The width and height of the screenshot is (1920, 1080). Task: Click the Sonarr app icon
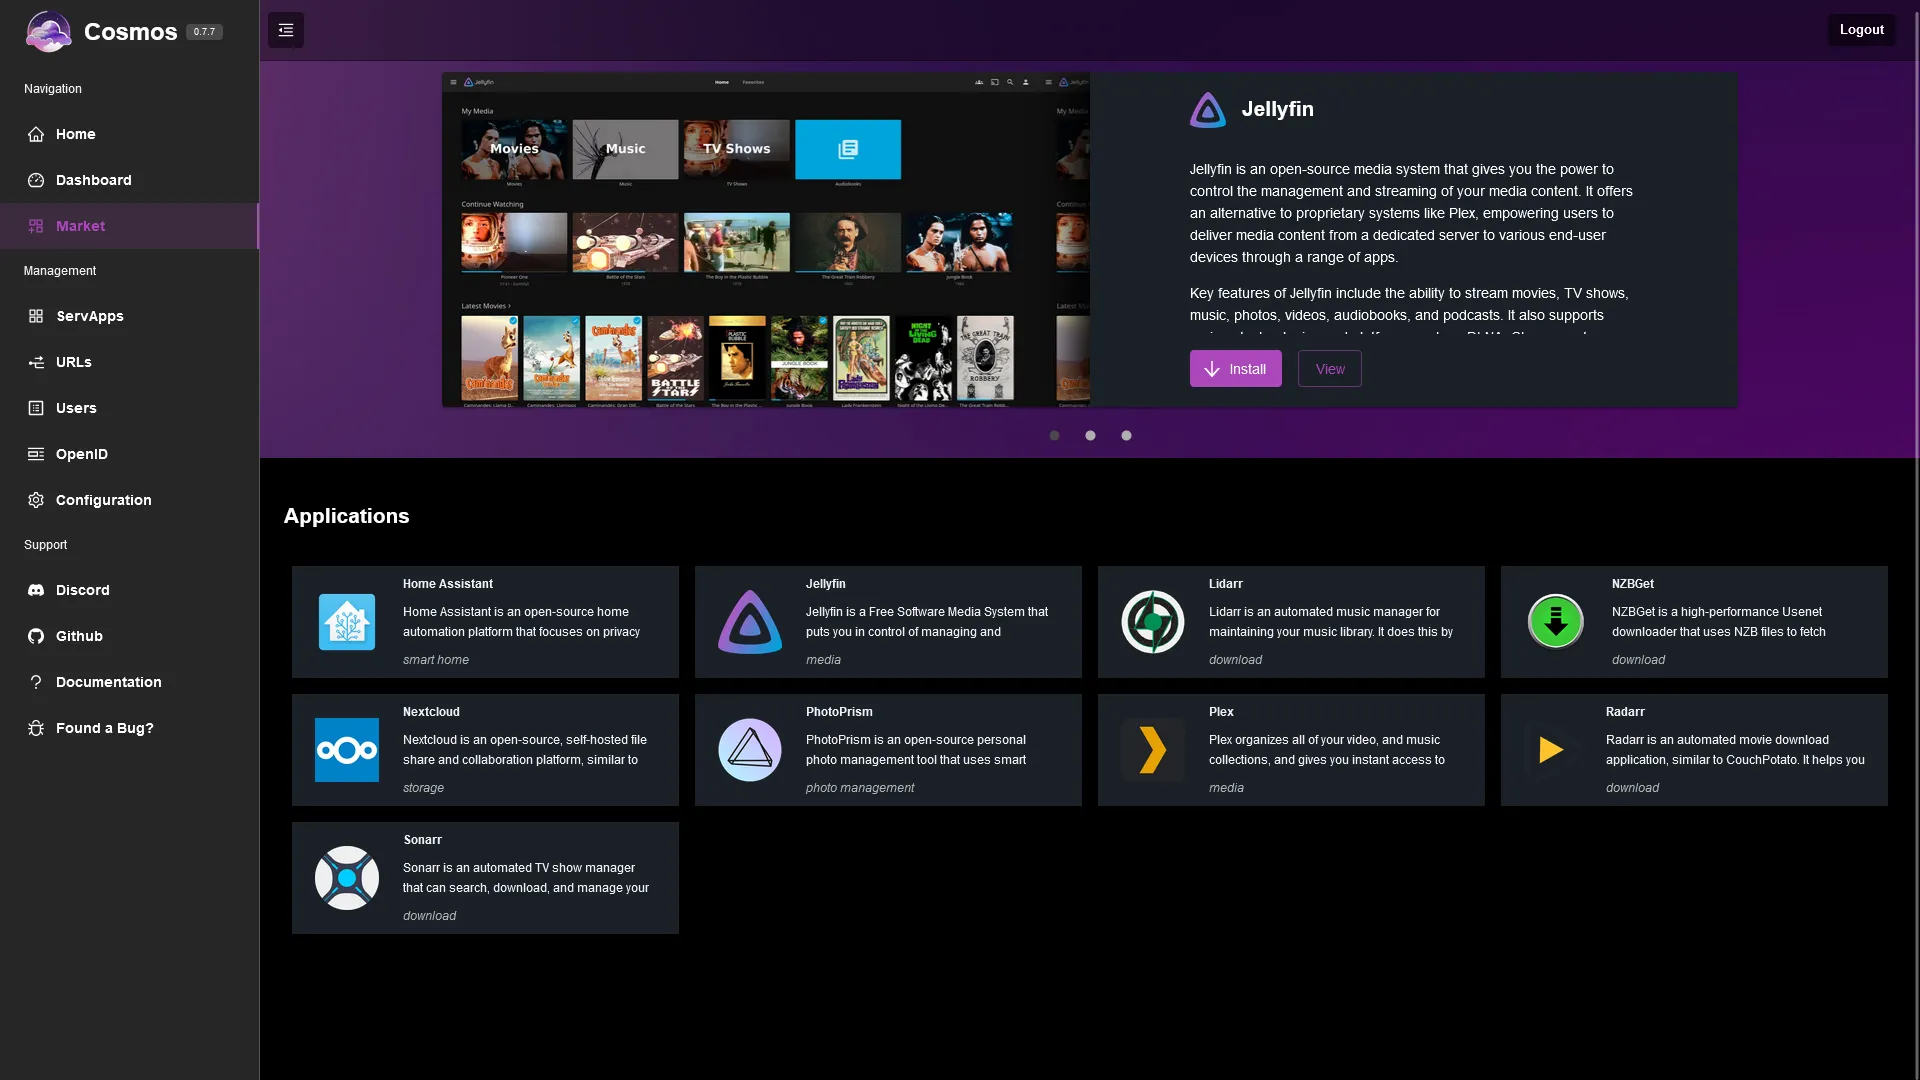click(x=347, y=878)
